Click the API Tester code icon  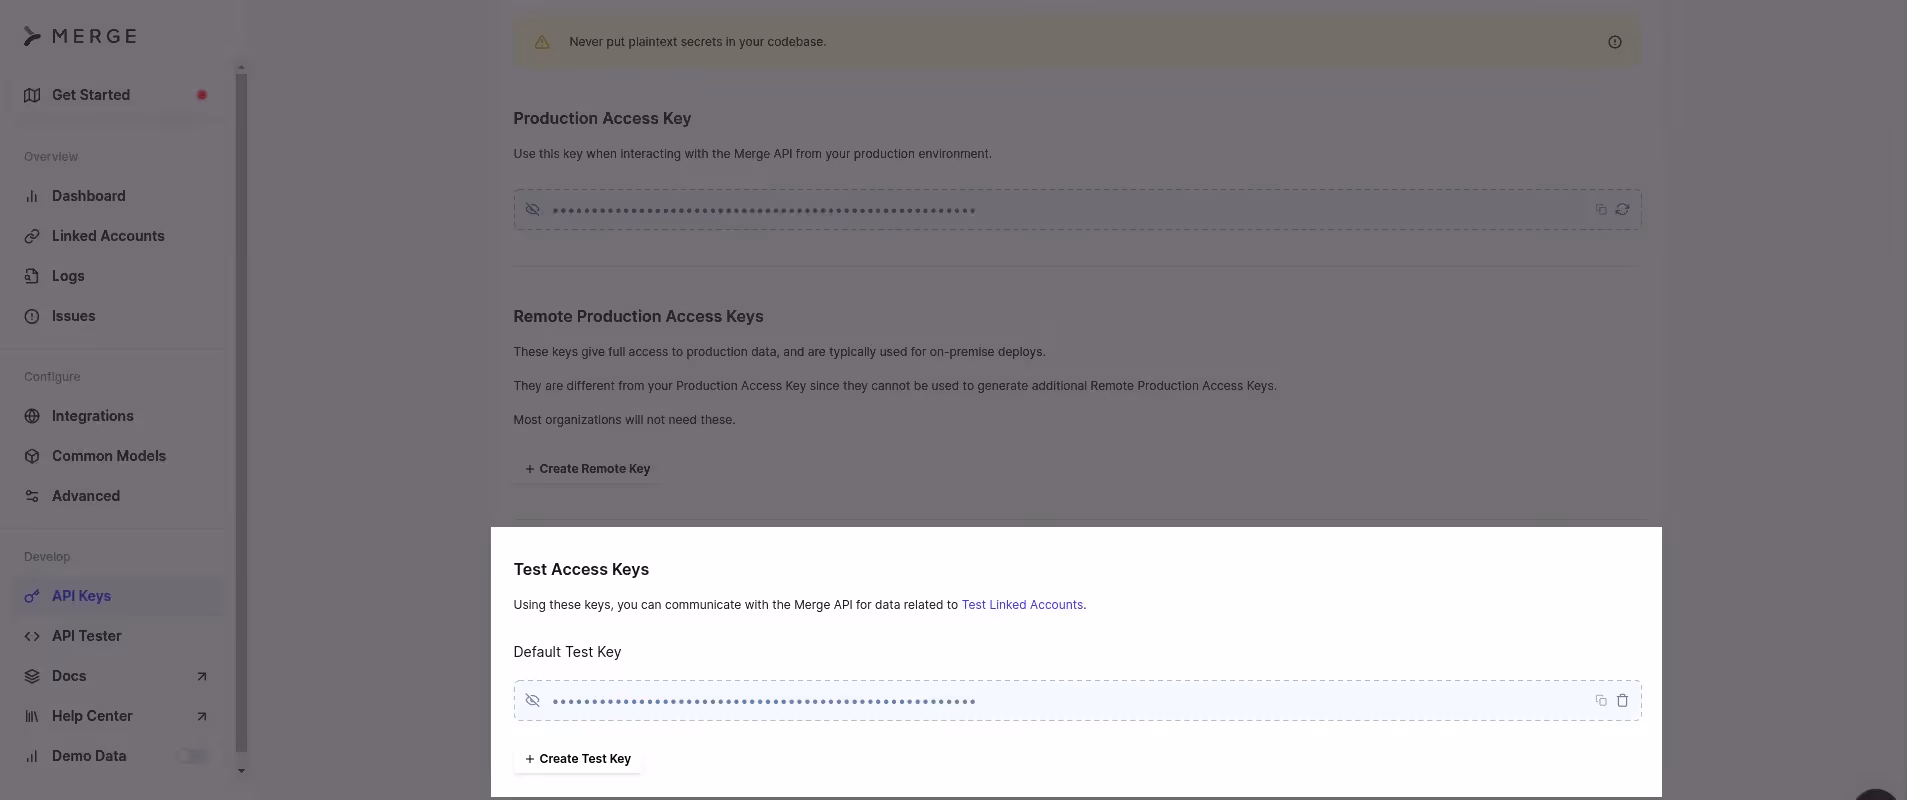tap(32, 636)
